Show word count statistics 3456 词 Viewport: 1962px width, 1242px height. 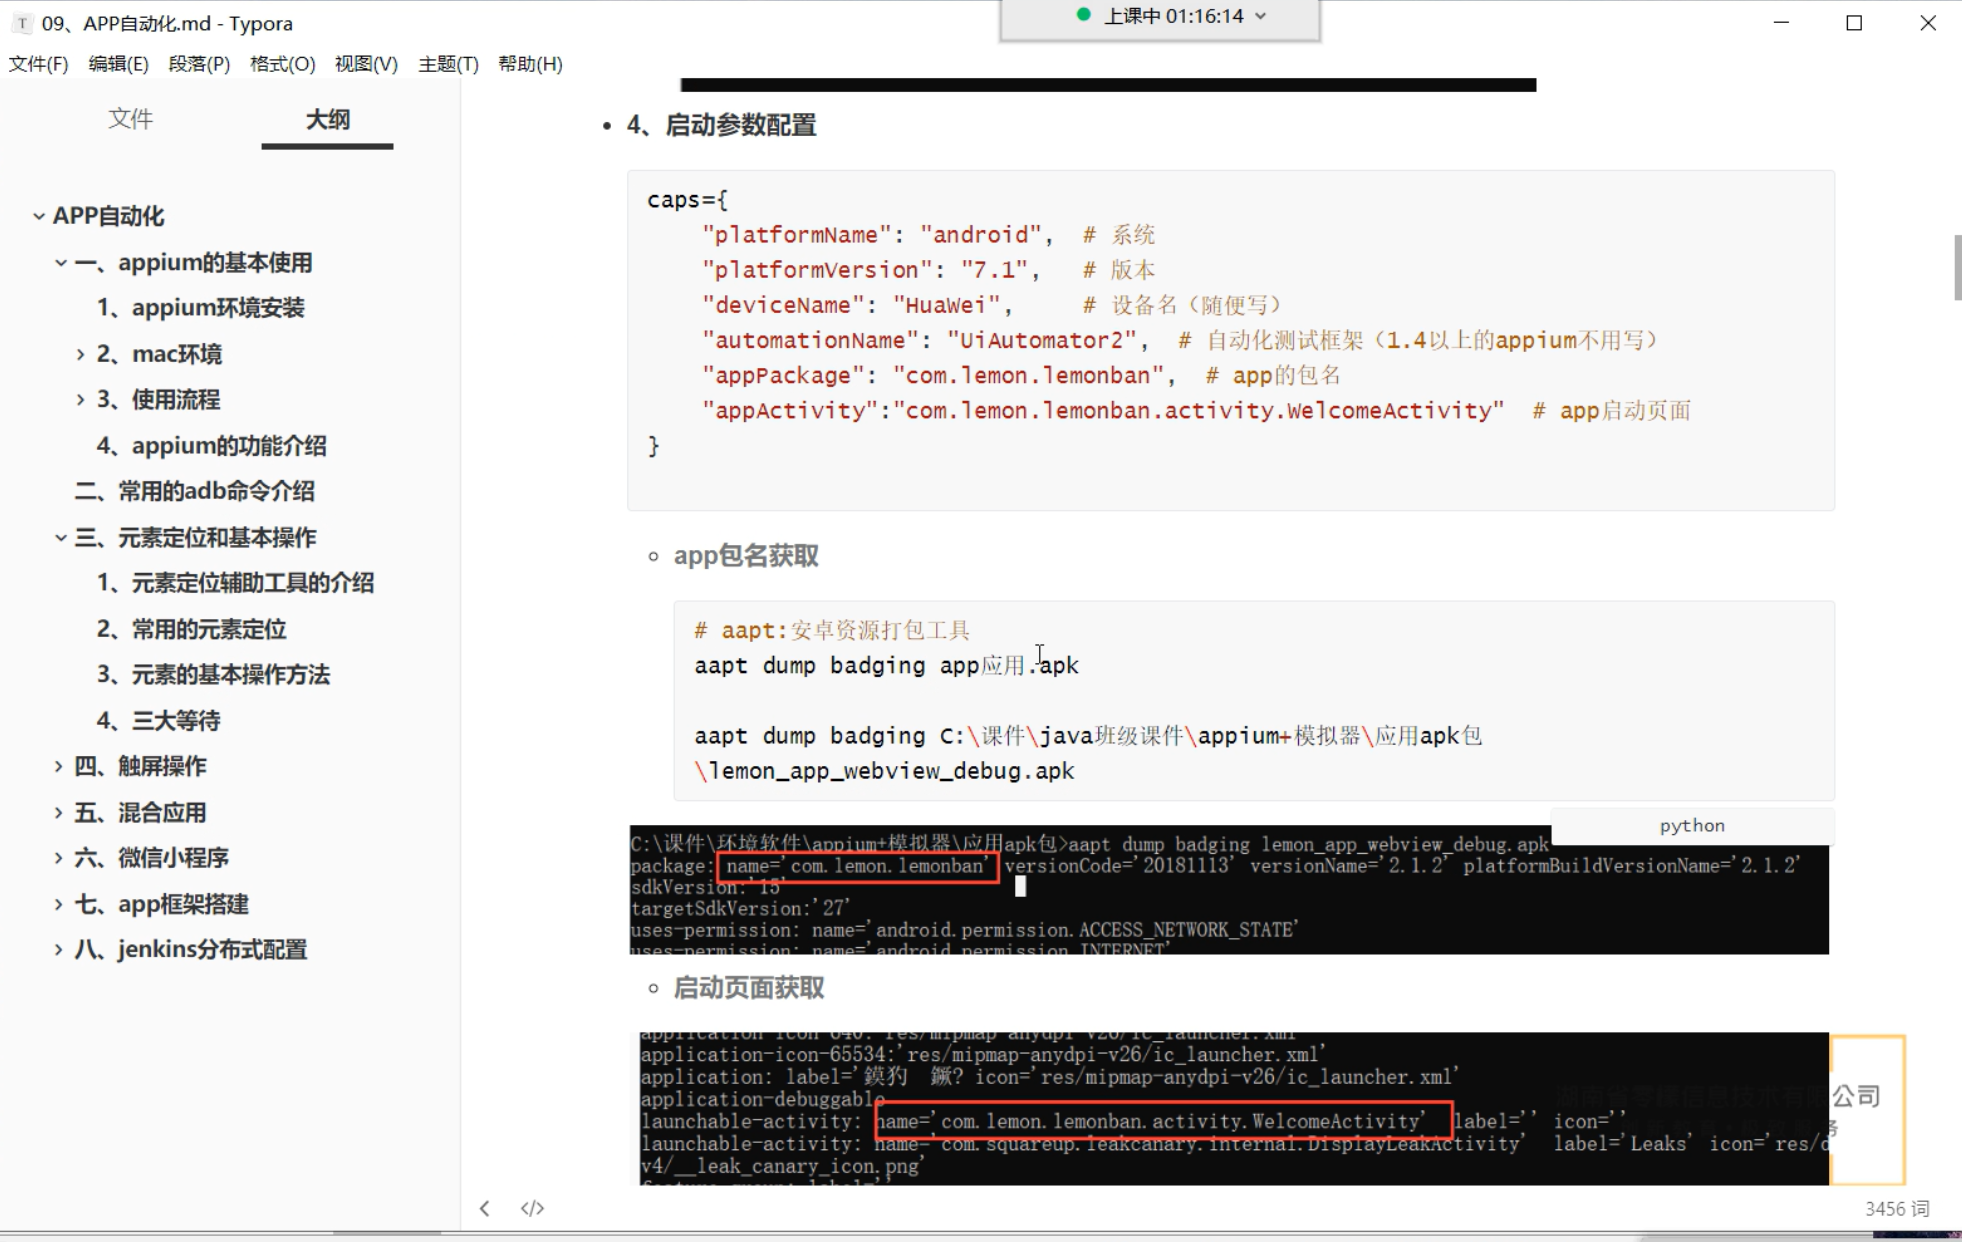tap(1896, 1208)
